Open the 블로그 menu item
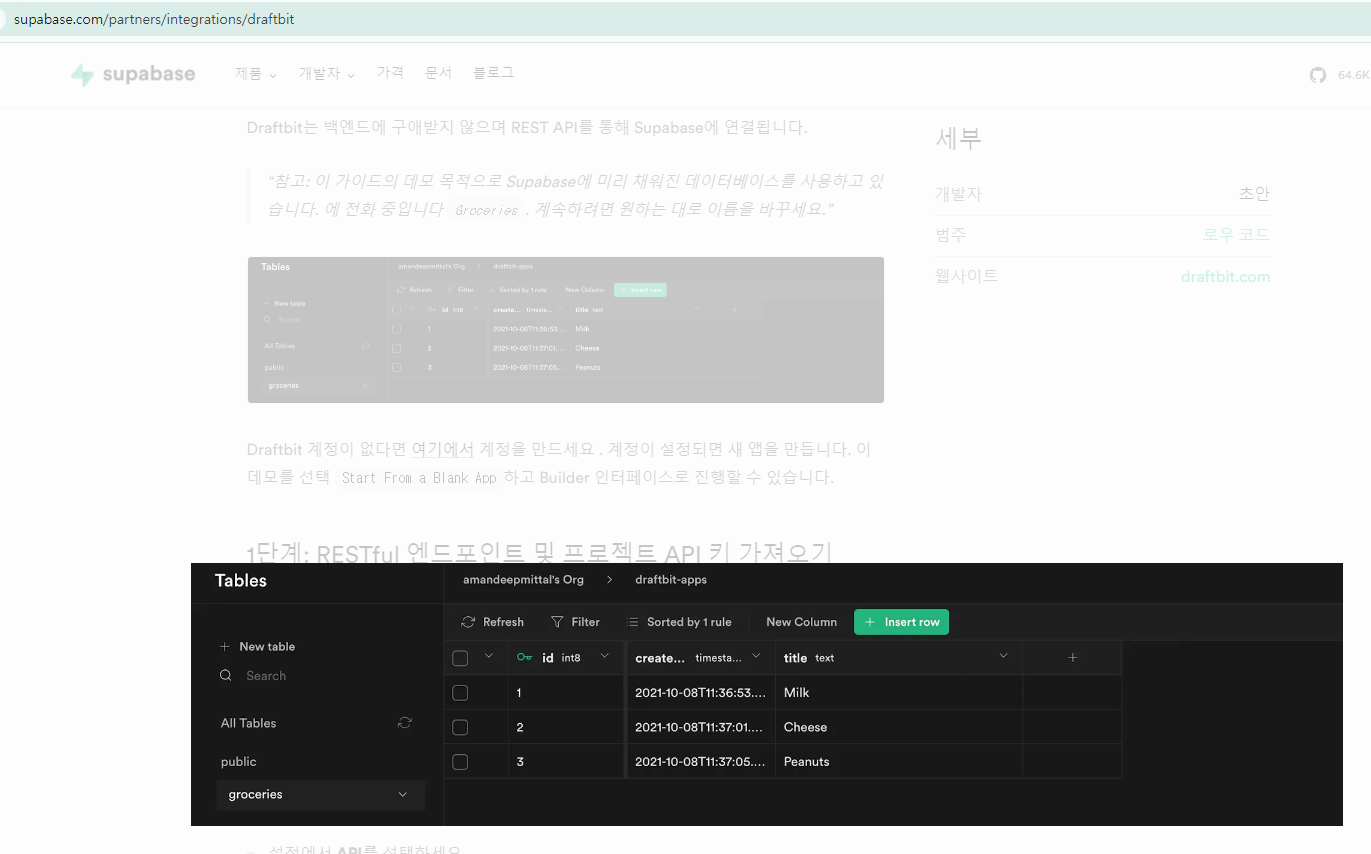 (x=493, y=73)
